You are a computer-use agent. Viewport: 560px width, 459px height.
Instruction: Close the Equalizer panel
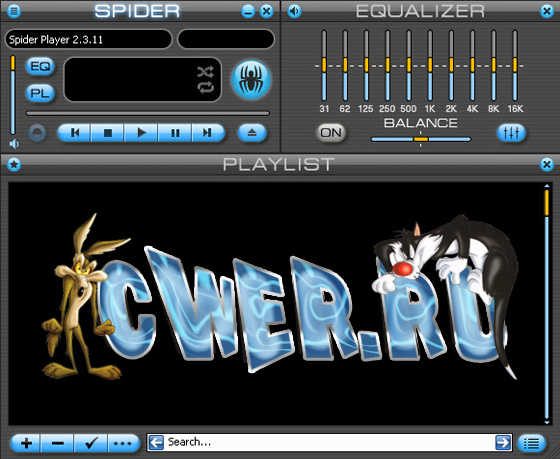click(547, 11)
